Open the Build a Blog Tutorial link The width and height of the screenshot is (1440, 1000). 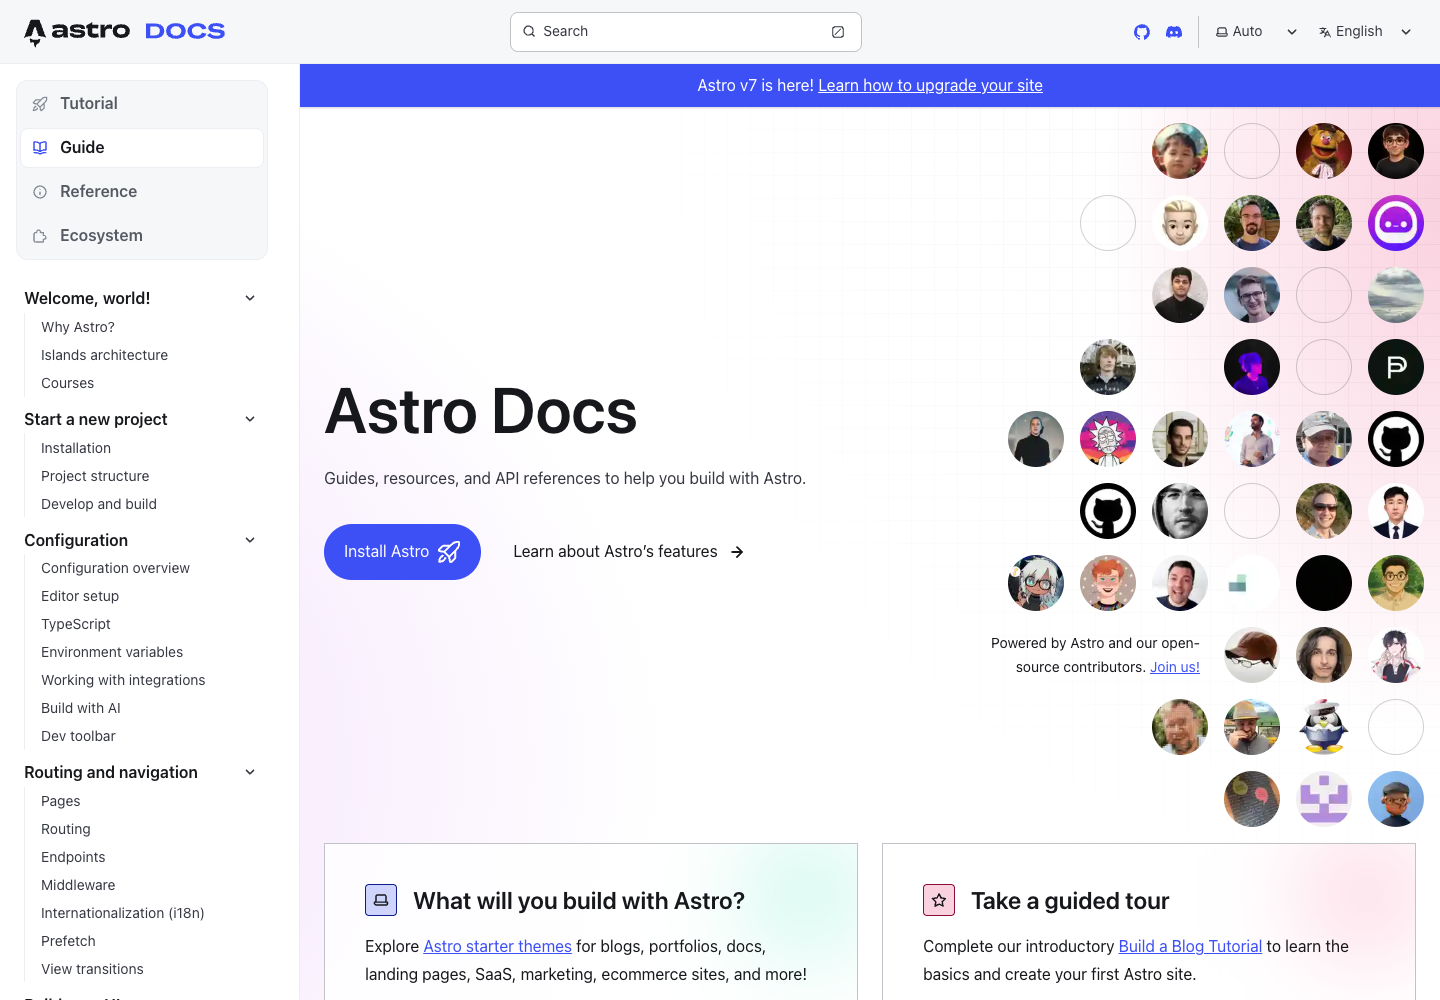tap(1190, 946)
